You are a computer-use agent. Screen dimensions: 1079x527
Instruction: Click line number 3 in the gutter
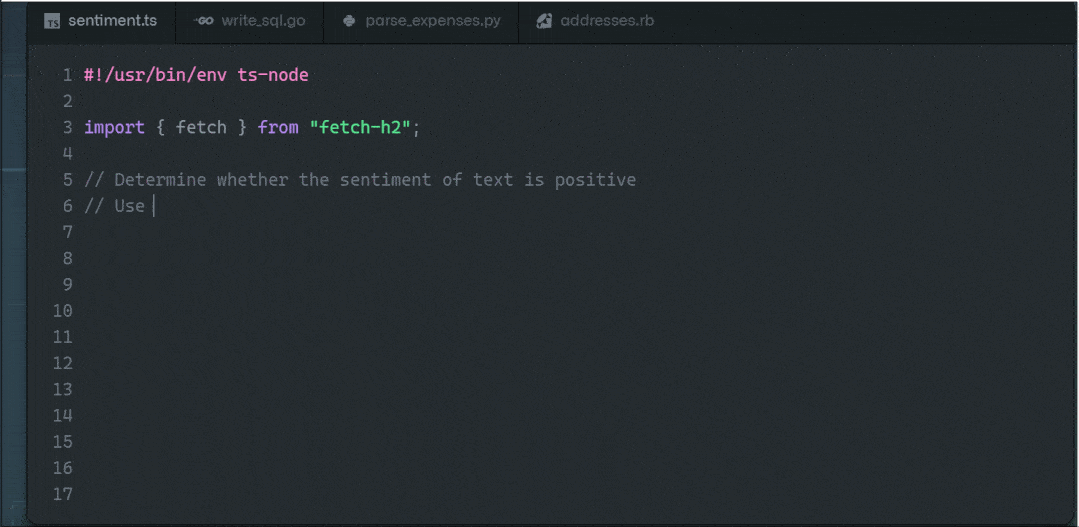pos(67,127)
